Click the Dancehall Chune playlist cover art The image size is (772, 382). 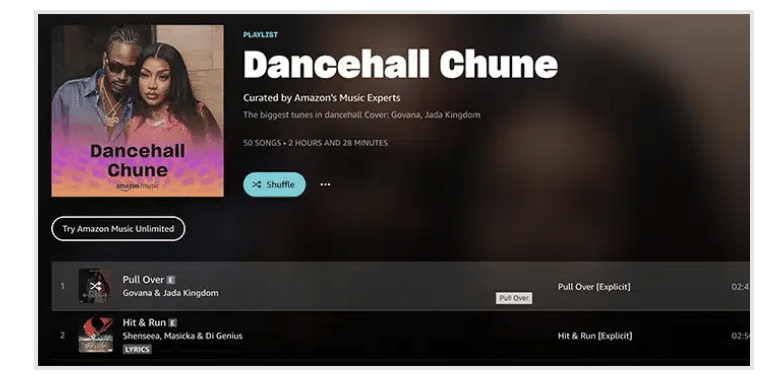click(137, 111)
